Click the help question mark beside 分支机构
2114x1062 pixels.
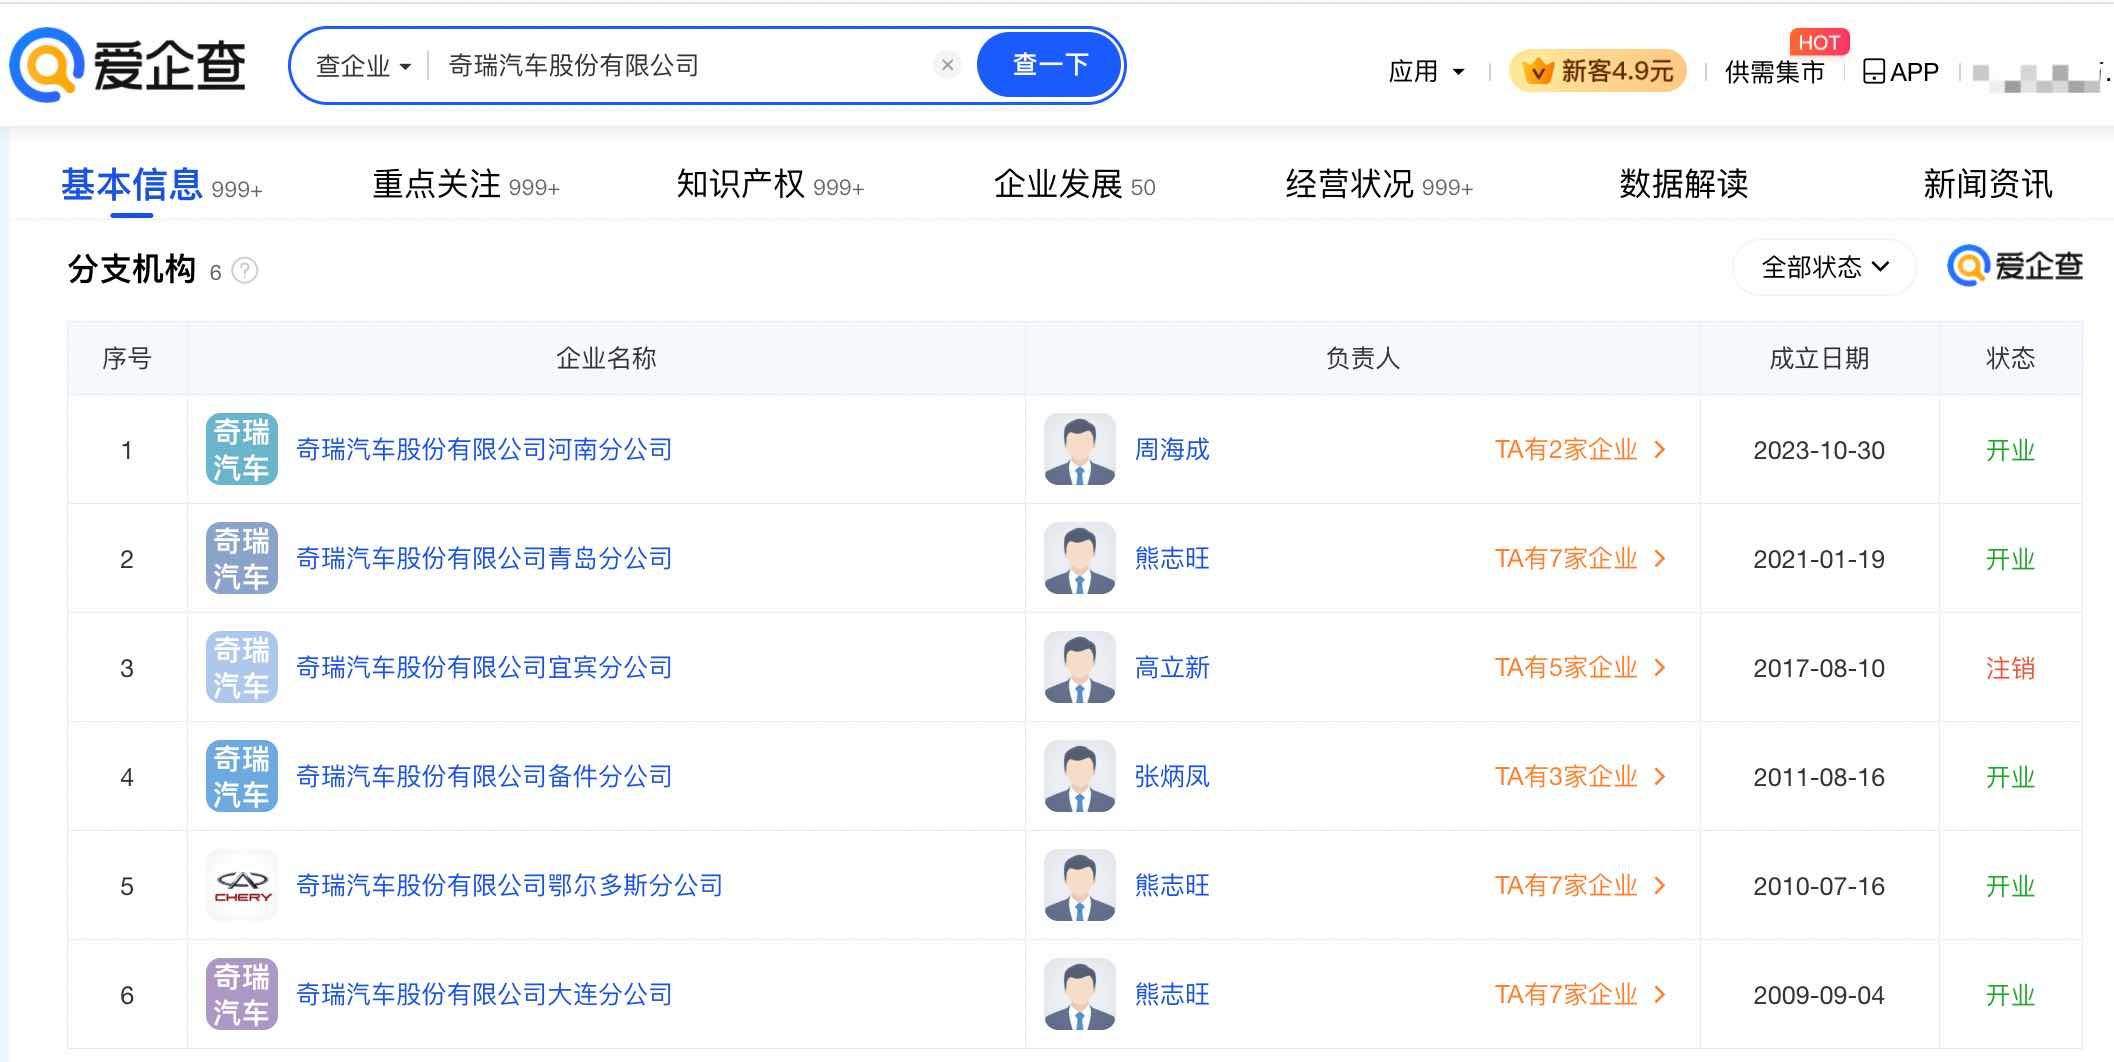[245, 271]
